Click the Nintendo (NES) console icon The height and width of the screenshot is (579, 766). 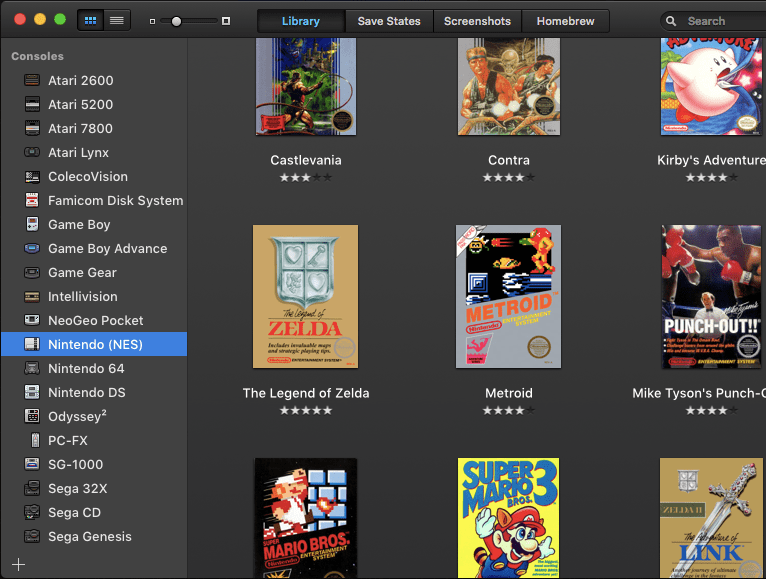click(32, 344)
